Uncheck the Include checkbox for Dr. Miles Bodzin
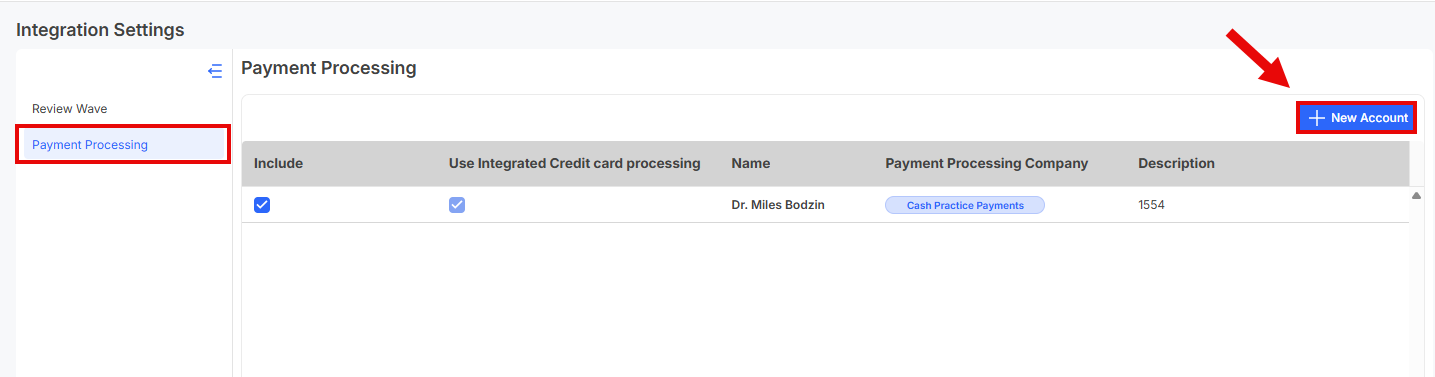1435x377 pixels. tap(262, 205)
